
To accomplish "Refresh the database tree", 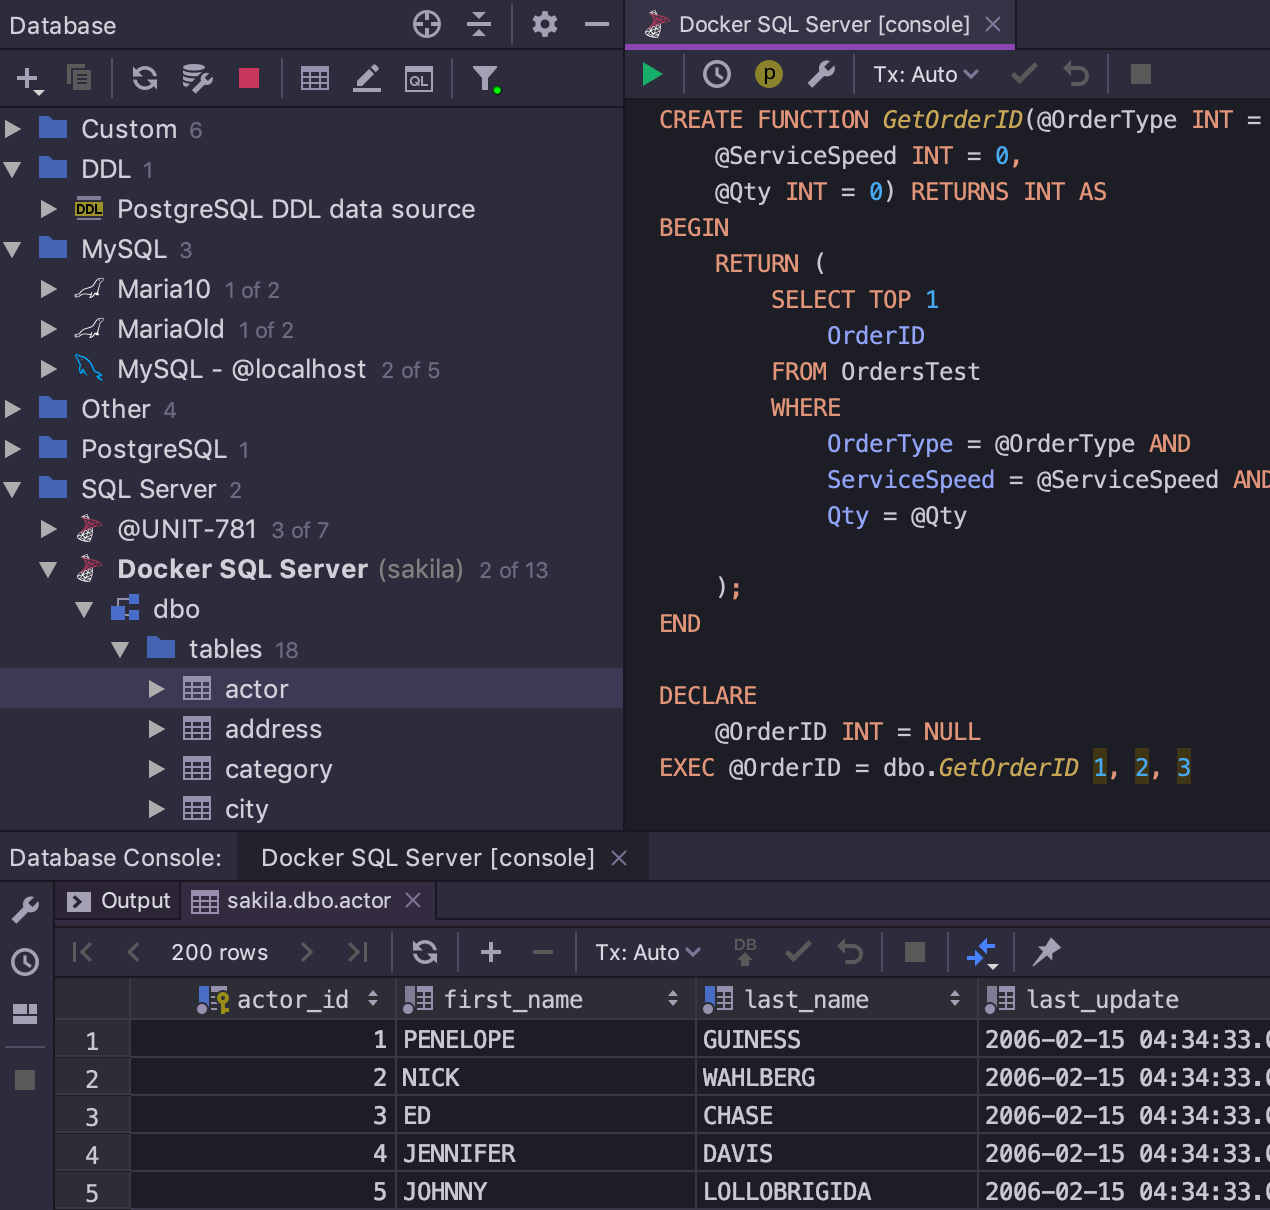I will 145,78.
